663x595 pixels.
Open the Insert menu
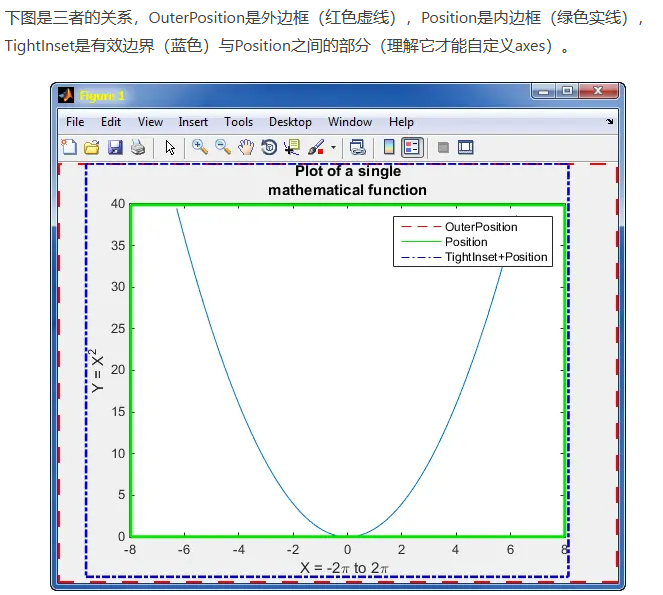click(x=193, y=122)
